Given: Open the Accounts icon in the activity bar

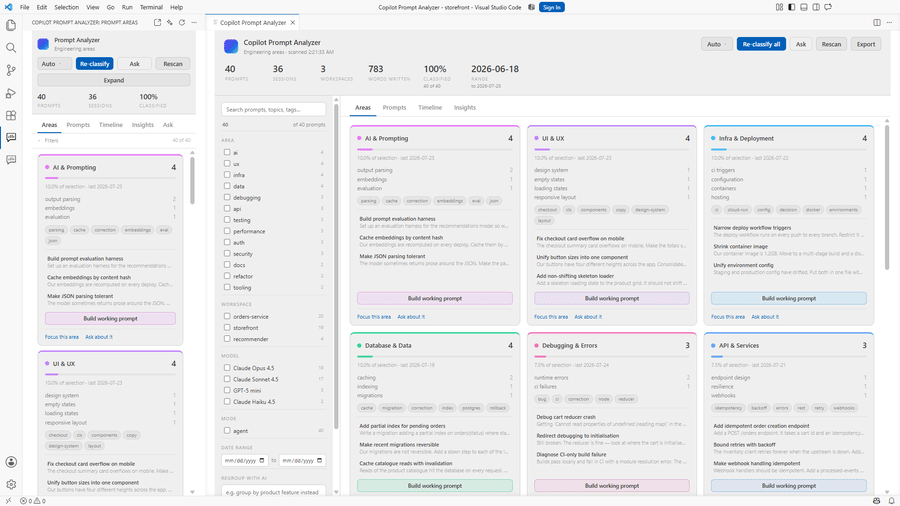Looking at the screenshot, I should click(x=11, y=462).
